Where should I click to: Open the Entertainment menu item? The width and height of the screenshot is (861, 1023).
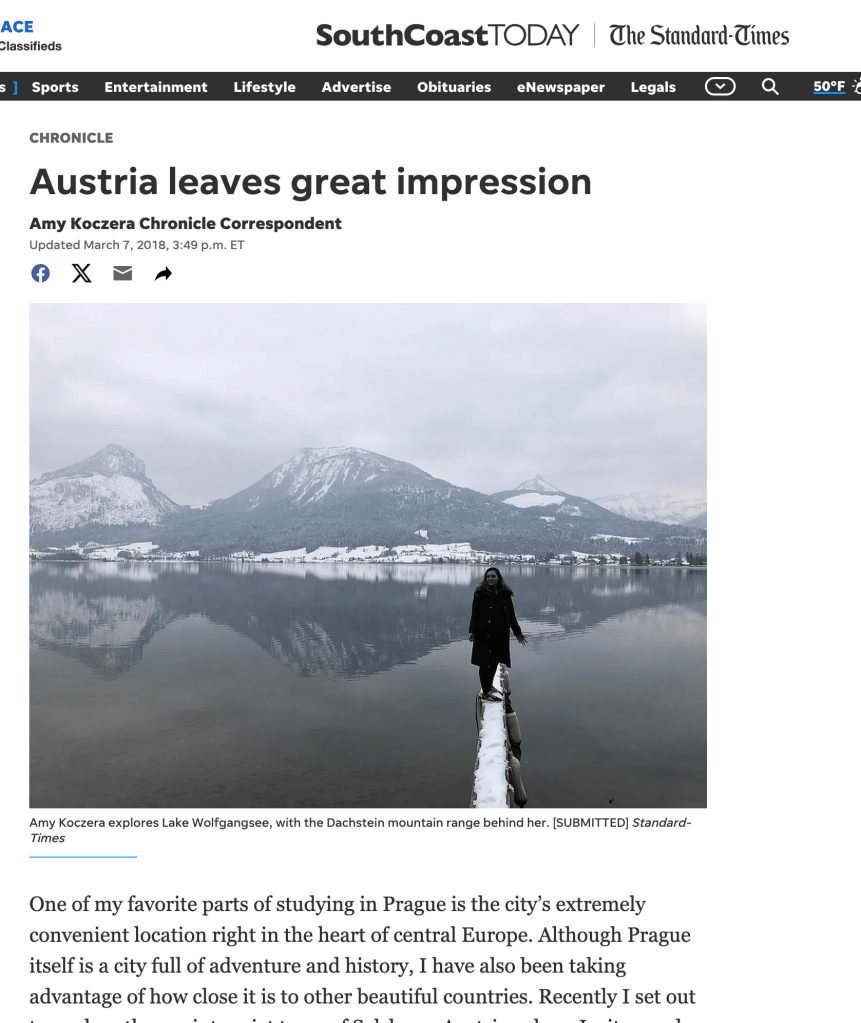156,87
